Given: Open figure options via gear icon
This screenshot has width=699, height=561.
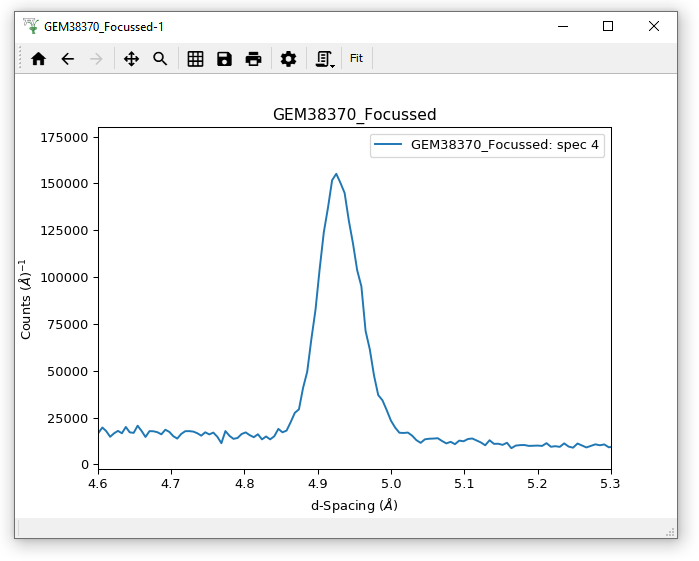Looking at the screenshot, I should pyautogui.click(x=289, y=59).
